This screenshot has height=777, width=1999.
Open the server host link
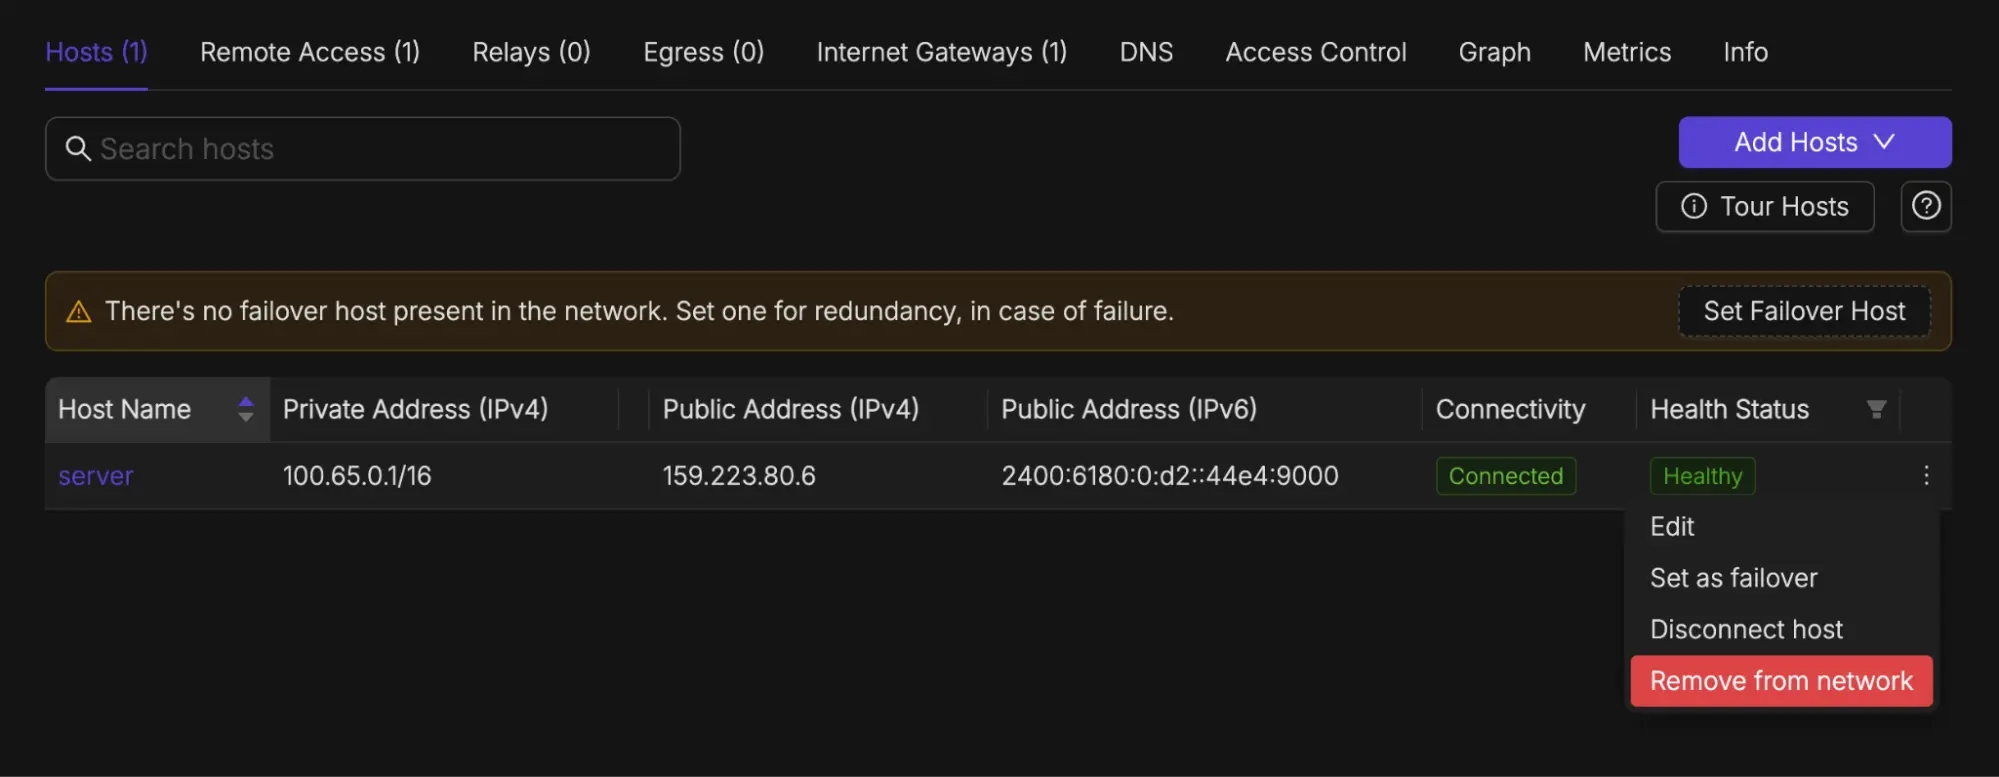[x=96, y=476]
